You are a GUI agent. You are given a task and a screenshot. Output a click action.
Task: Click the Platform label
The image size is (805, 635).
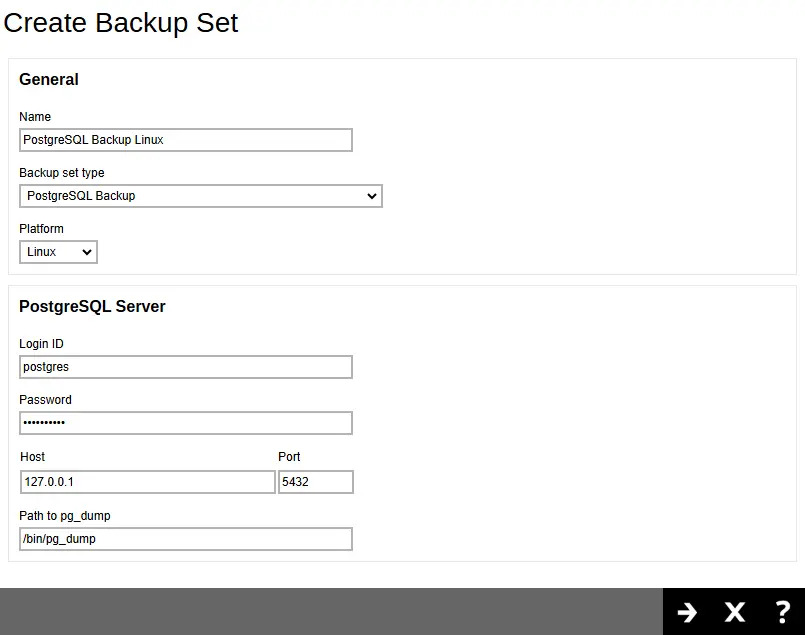coord(42,228)
